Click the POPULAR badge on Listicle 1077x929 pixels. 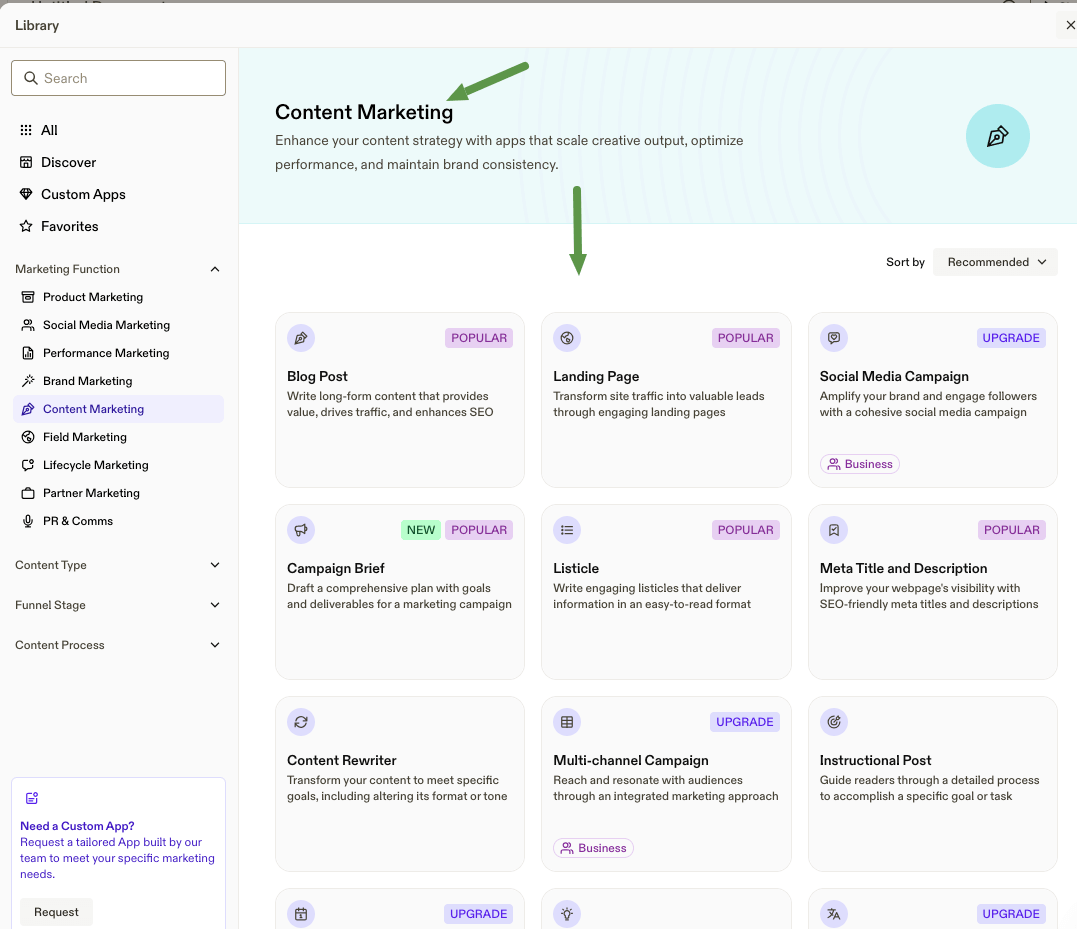745,530
